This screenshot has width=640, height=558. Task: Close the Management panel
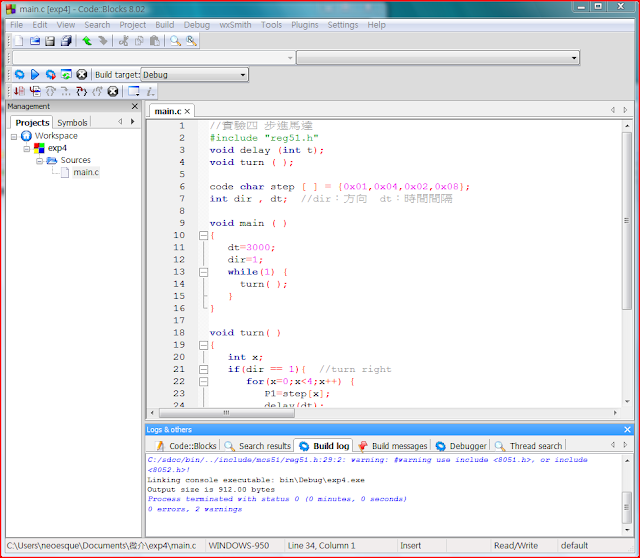tap(135, 106)
